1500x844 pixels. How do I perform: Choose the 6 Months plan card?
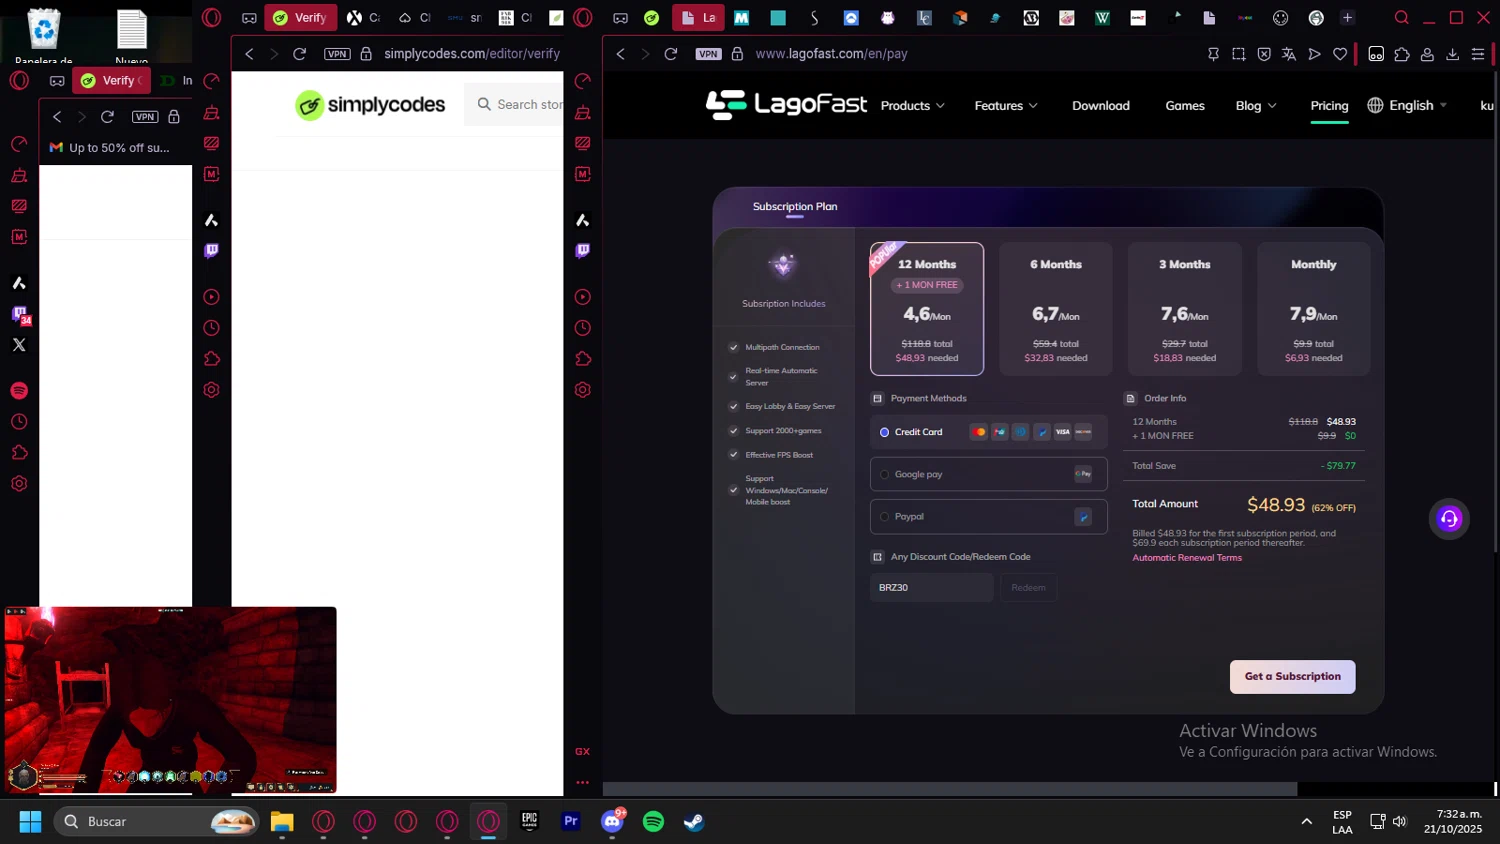pos(1056,309)
